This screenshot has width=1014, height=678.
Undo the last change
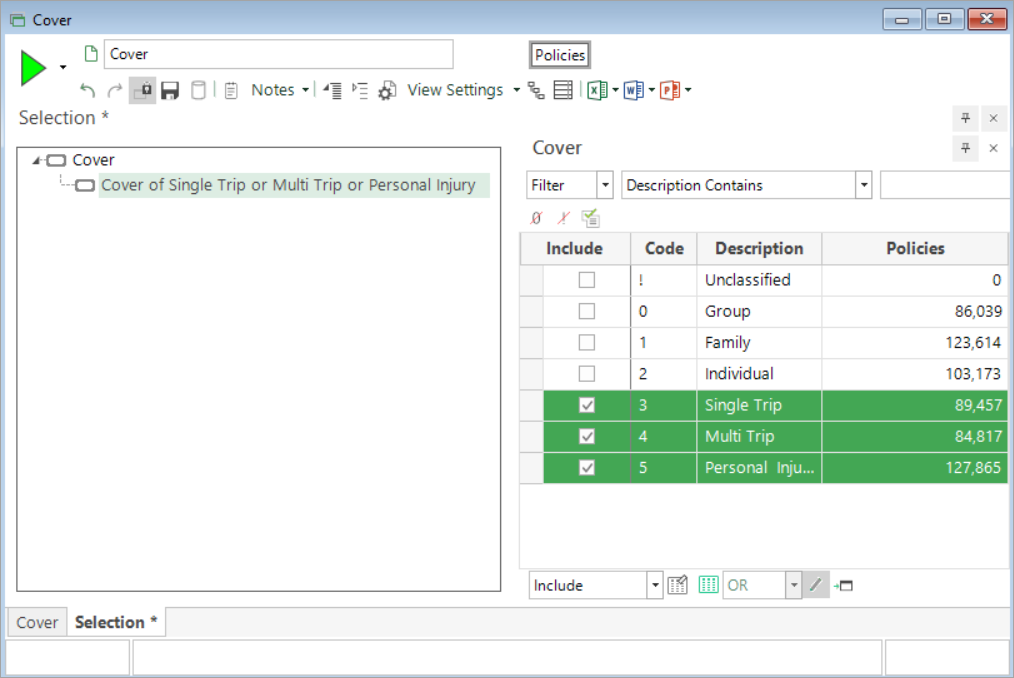click(87, 91)
